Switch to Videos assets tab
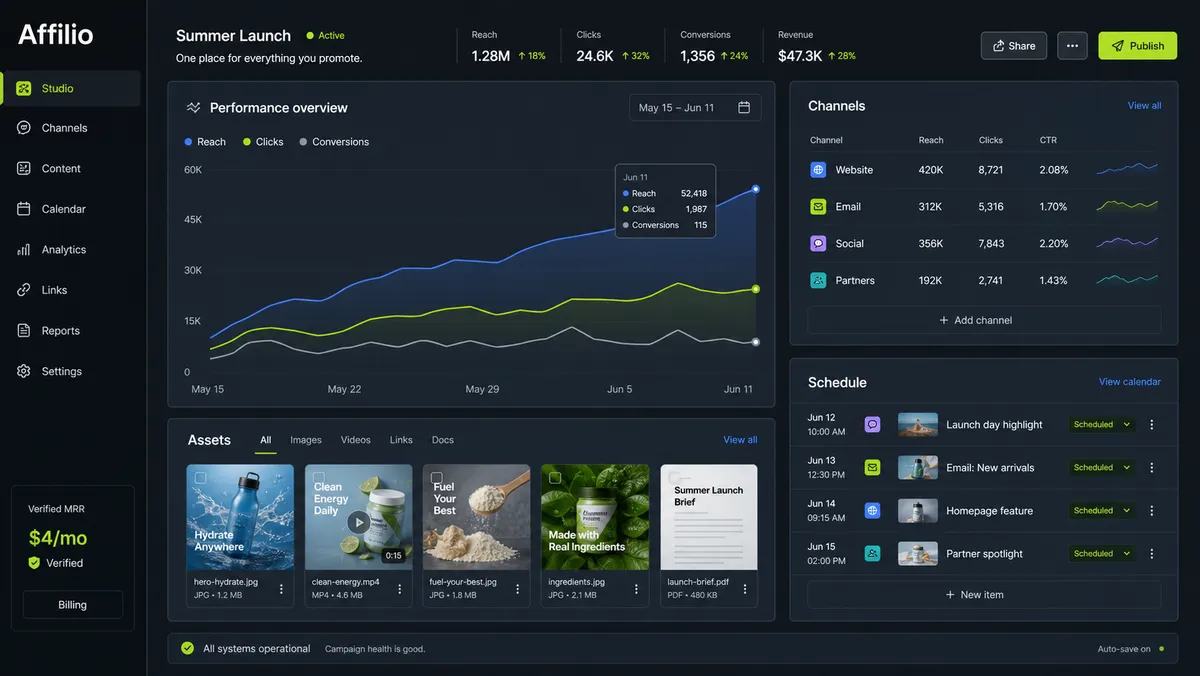The height and width of the screenshot is (676, 1200). tap(356, 440)
